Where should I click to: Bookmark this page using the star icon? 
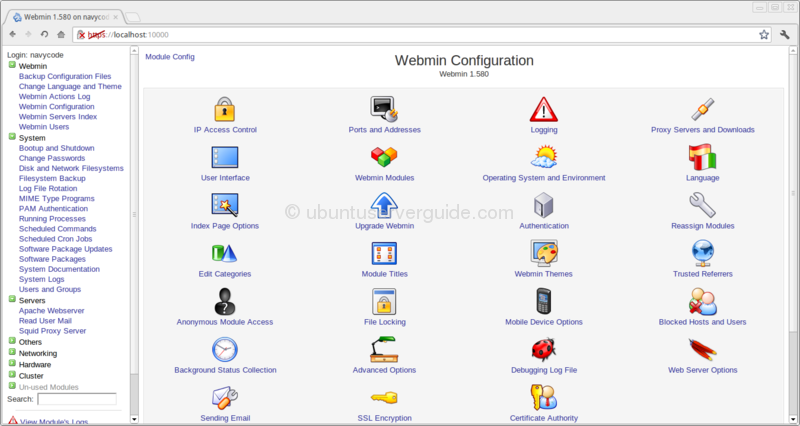(x=763, y=34)
